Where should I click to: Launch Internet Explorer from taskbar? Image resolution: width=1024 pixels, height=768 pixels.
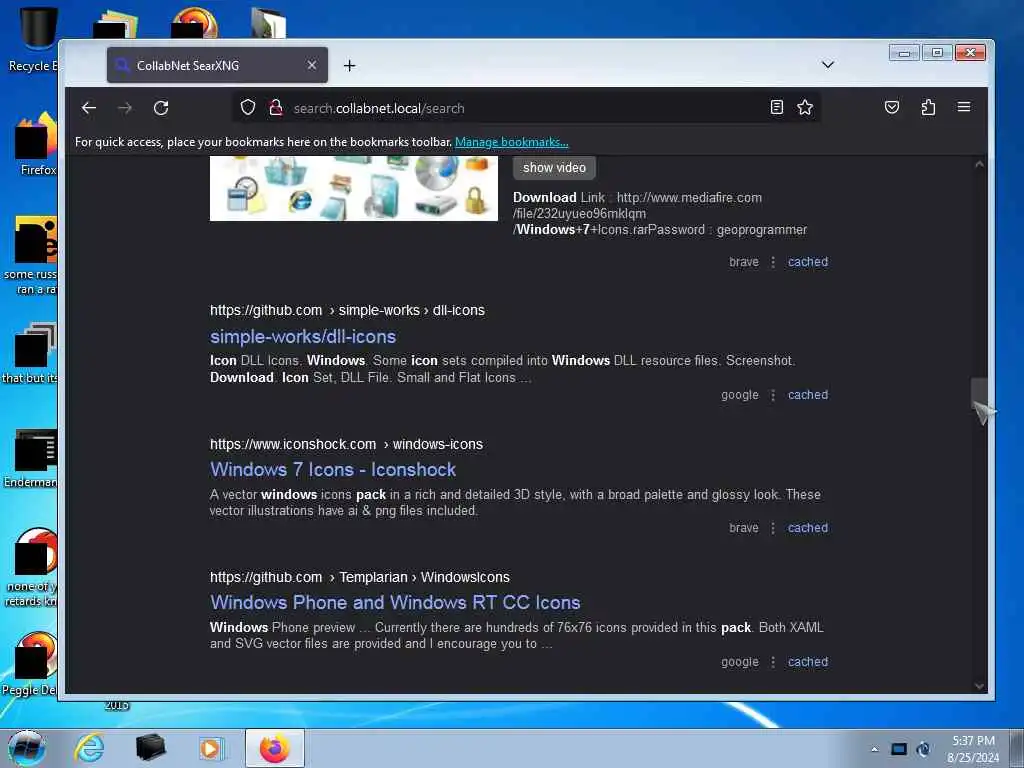tap(89, 748)
